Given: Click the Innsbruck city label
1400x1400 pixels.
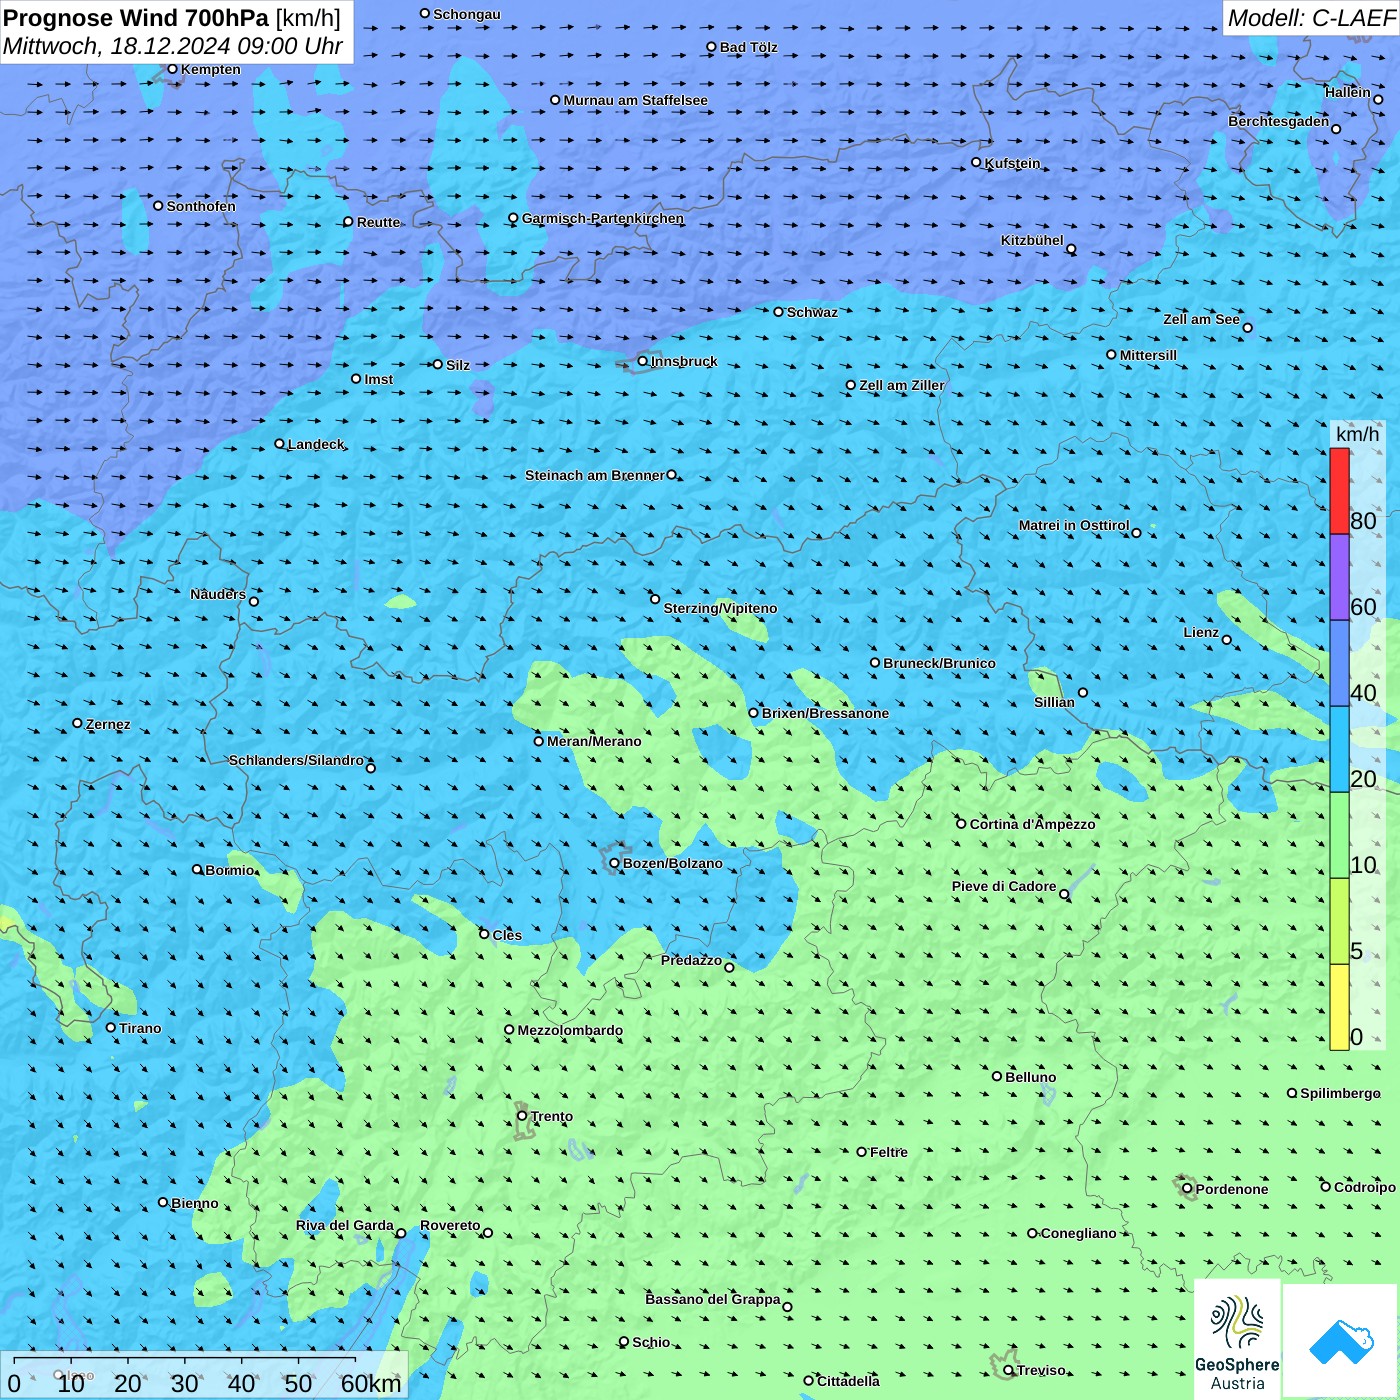Looking at the screenshot, I should point(684,361).
